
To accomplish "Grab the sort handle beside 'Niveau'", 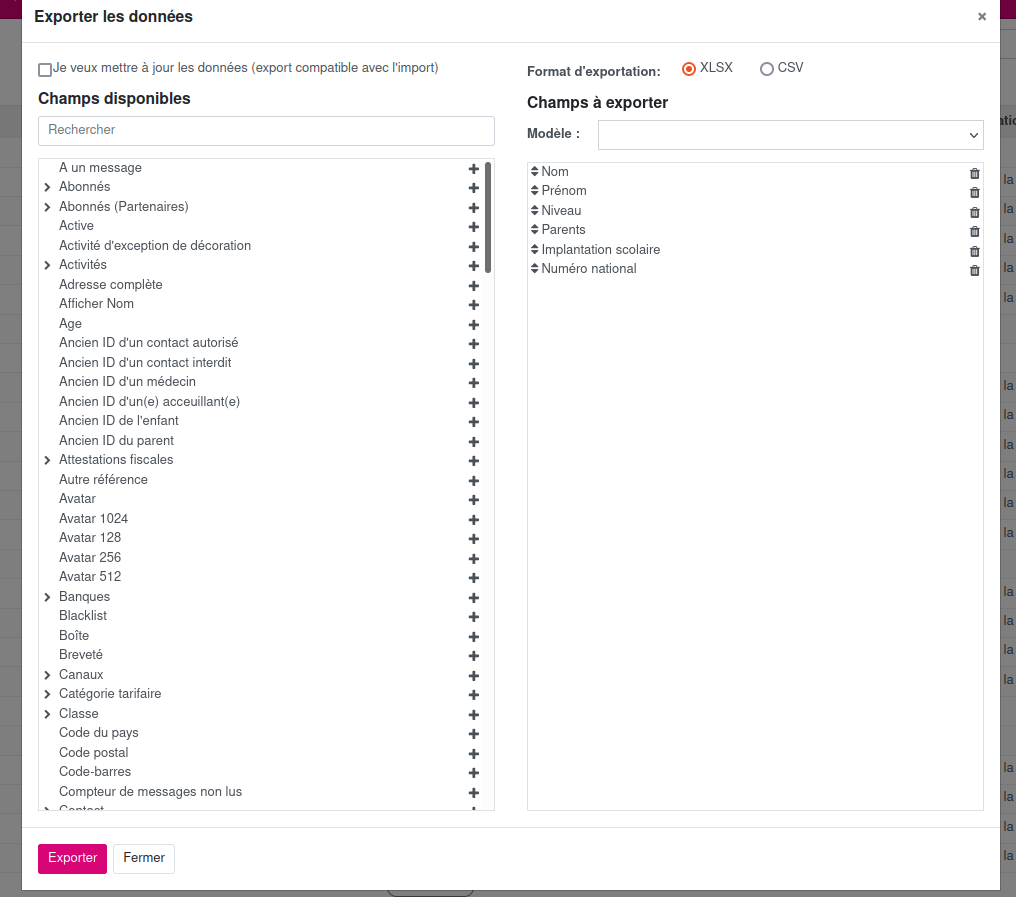I will (x=535, y=211).
